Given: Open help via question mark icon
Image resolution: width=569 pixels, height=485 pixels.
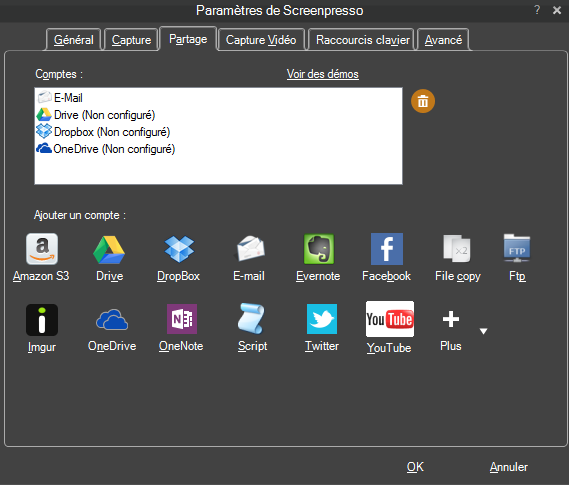Looking at the screenshot, I should coord(537,10).
